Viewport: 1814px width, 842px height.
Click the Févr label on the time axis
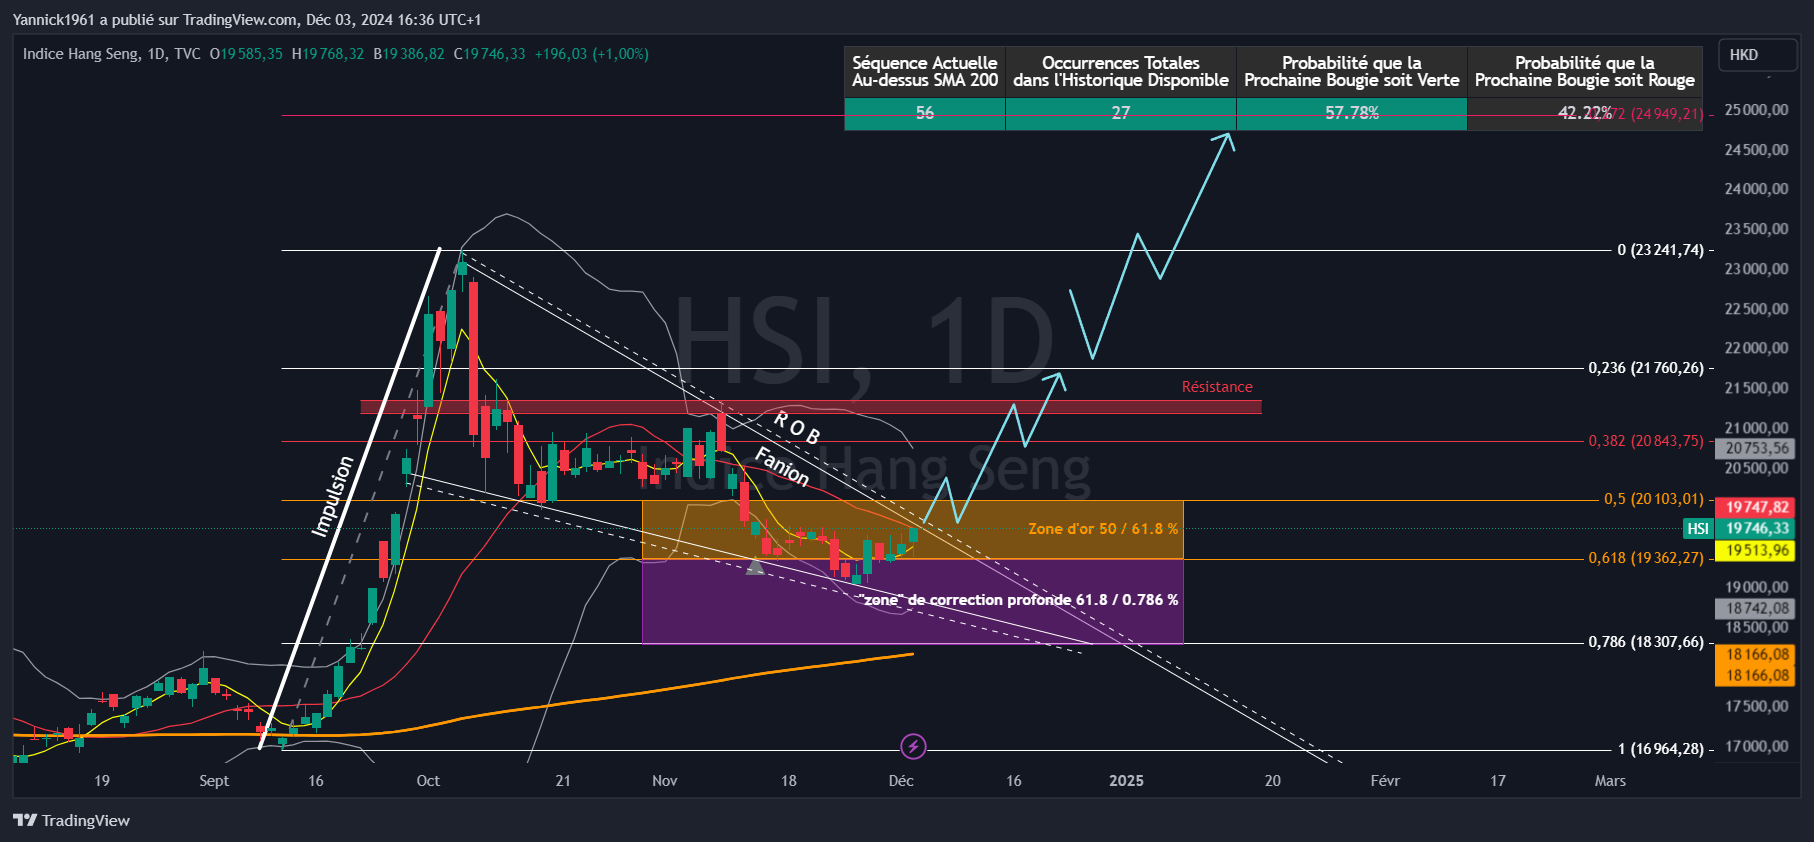[x=1385, y=781]
